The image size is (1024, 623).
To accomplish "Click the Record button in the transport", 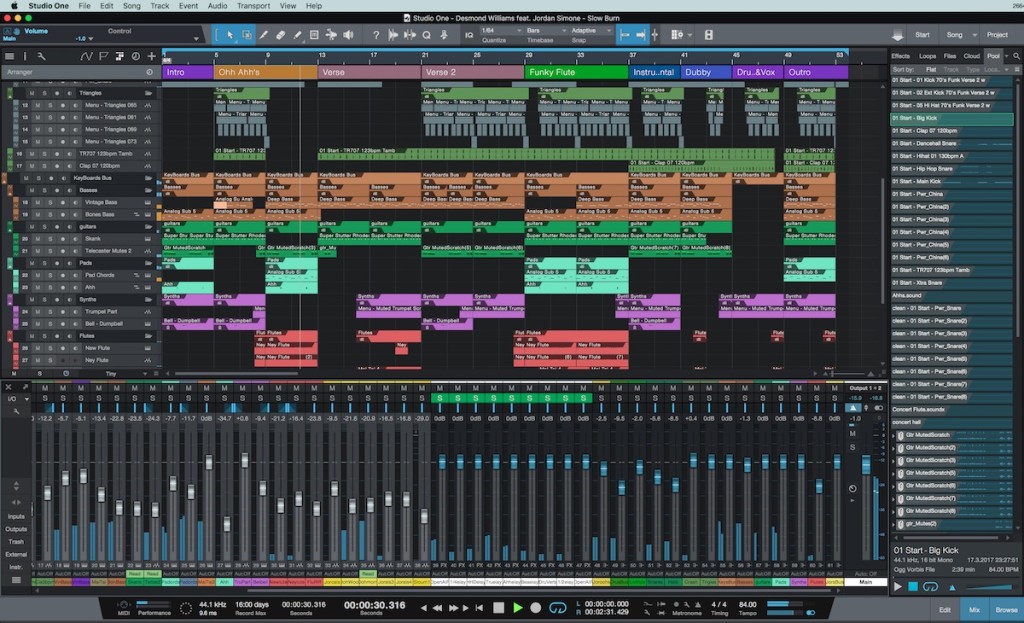I will coord(535,607).
